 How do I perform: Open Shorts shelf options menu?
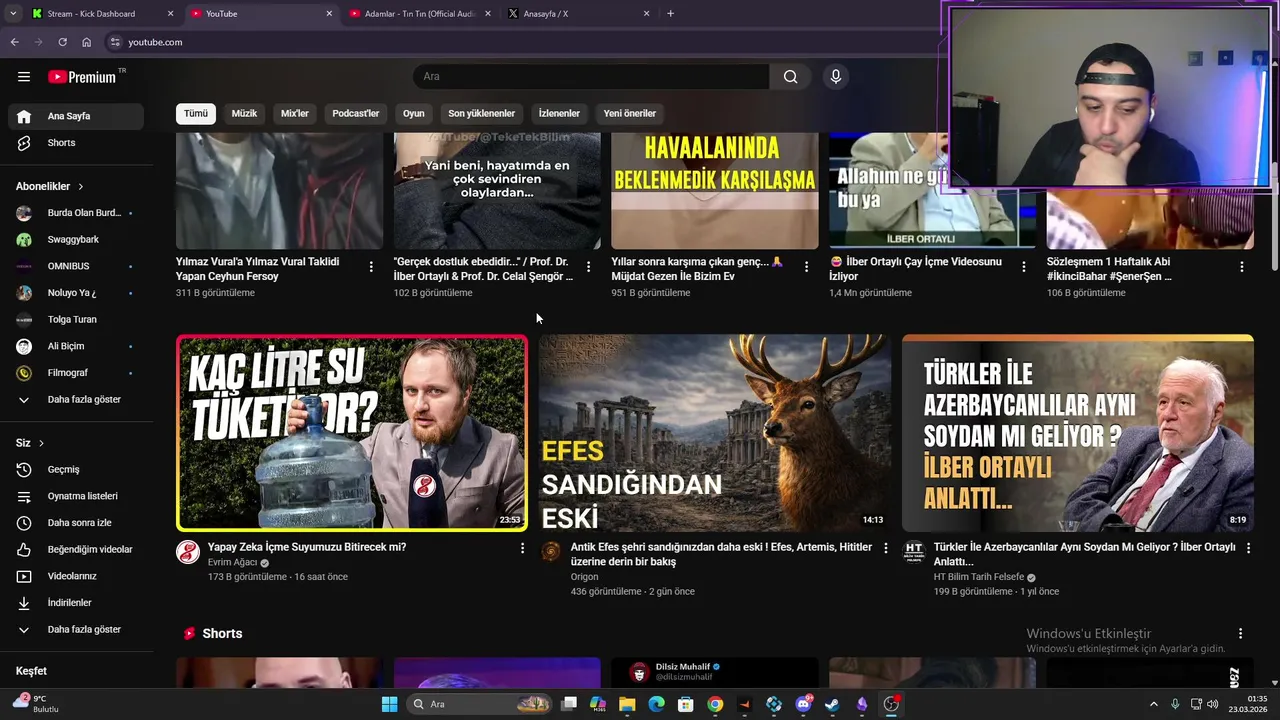tap(1240, 634)
